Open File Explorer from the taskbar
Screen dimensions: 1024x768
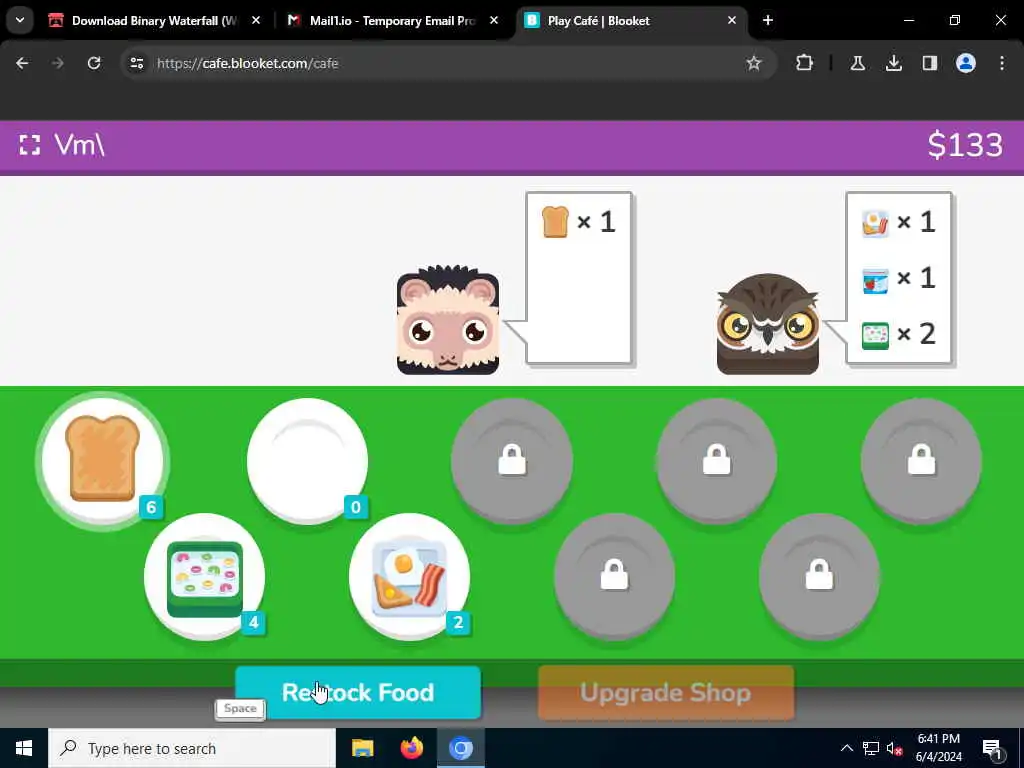coord(362,748)
